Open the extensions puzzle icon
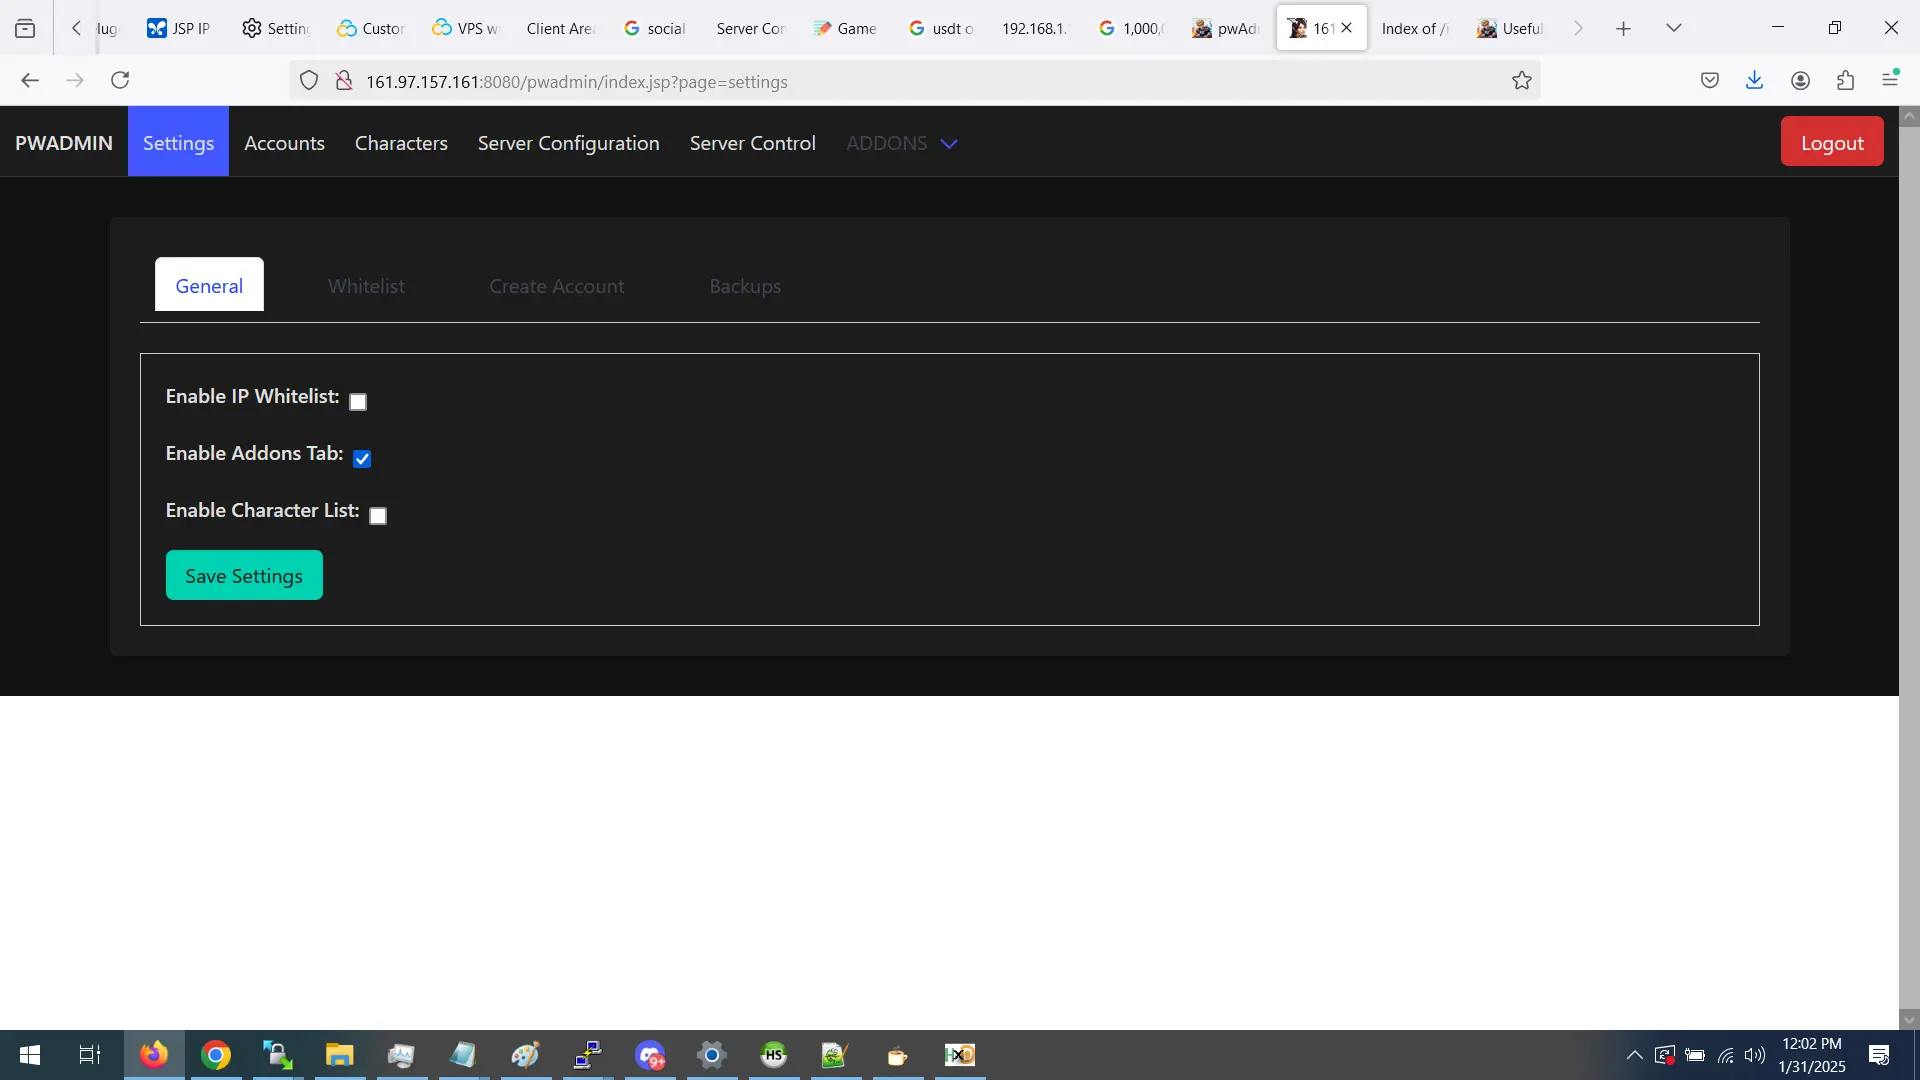This screenshot has height=1080, width=1920. pos(1846,81)
